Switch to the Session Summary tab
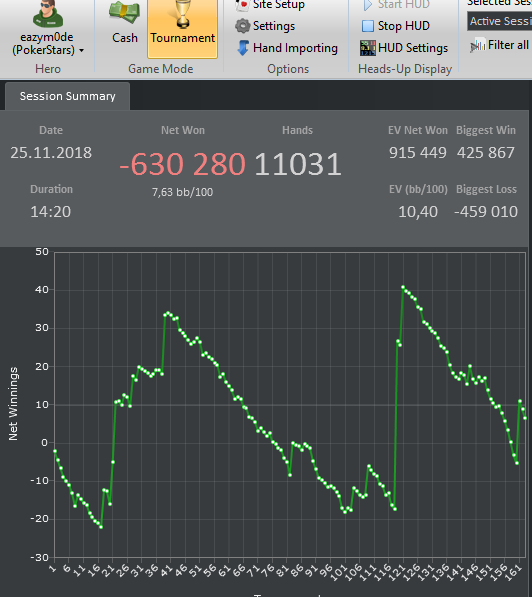Screen dimensions: 532x597 [x=67, y=96]
